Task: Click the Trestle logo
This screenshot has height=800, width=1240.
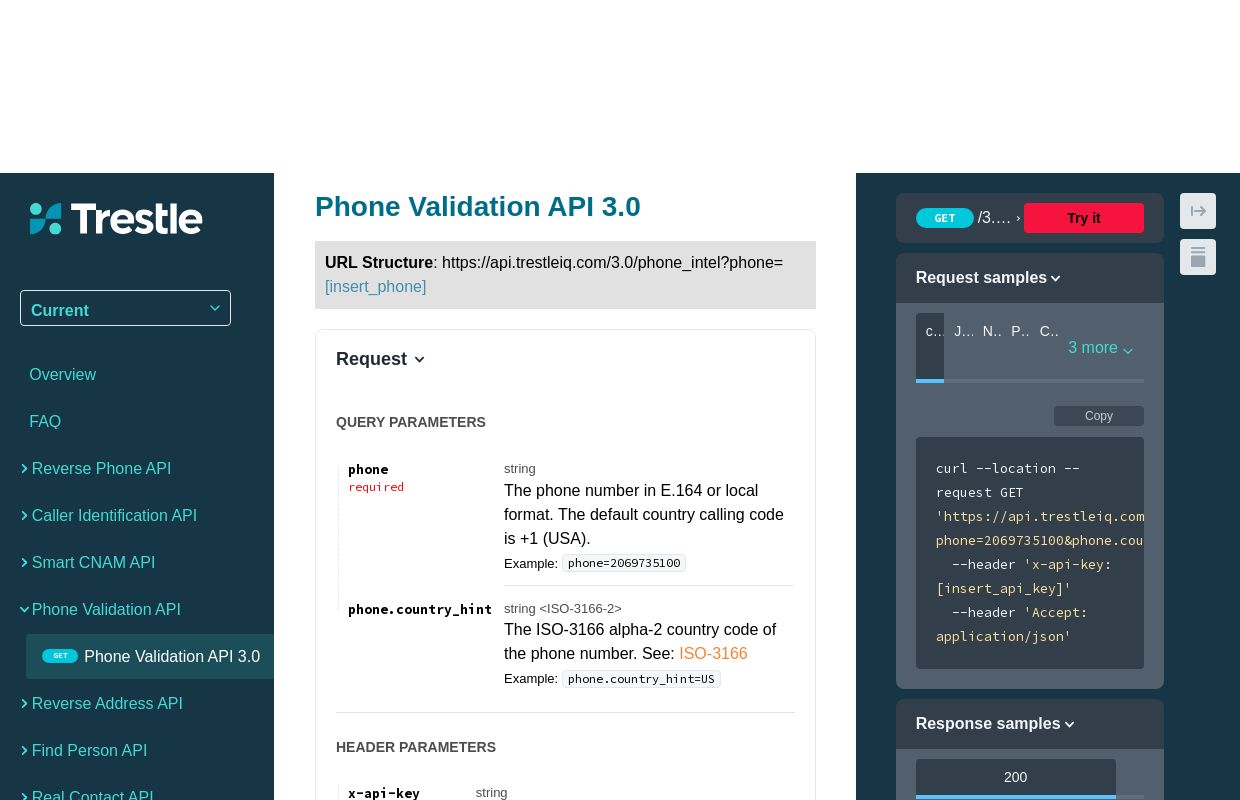Action: pyautogui.click(x=116, y=218)
